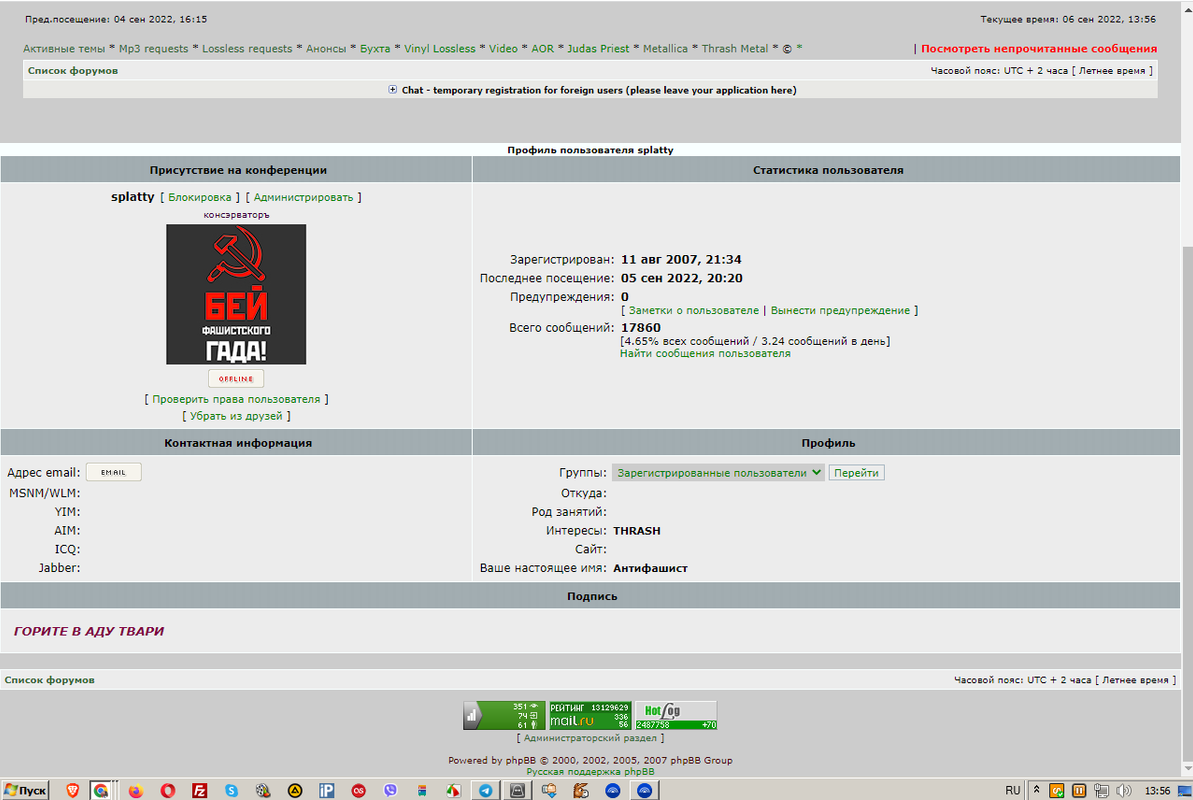Click the splatty avatar image
Image resolution: width=1193 pixels, height=800 pixels.
[x=236, y=294]
